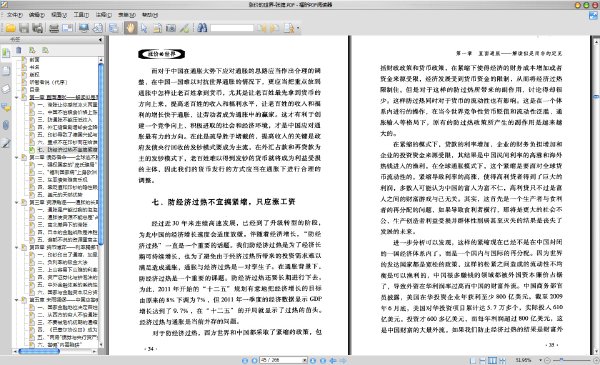Open the 第三章 chapter bookmark
This screenshot has width=600, height=365.
click(x=64, y=202)
